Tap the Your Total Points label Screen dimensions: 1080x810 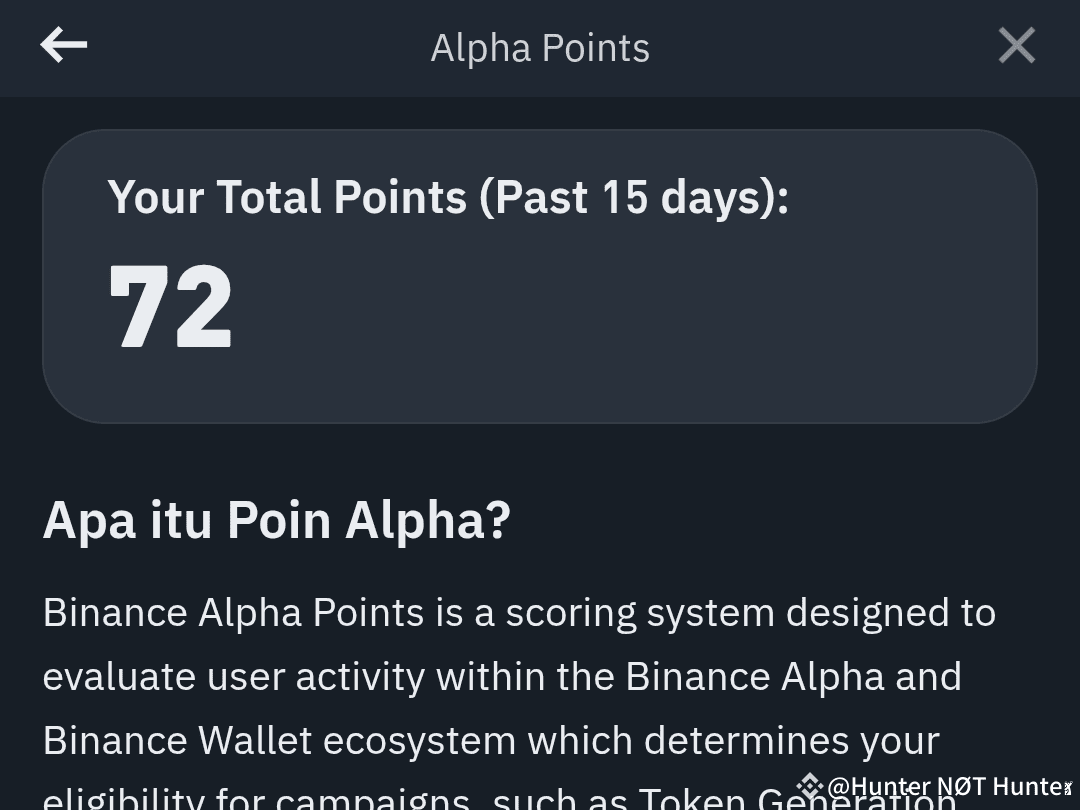click(448, 197)
